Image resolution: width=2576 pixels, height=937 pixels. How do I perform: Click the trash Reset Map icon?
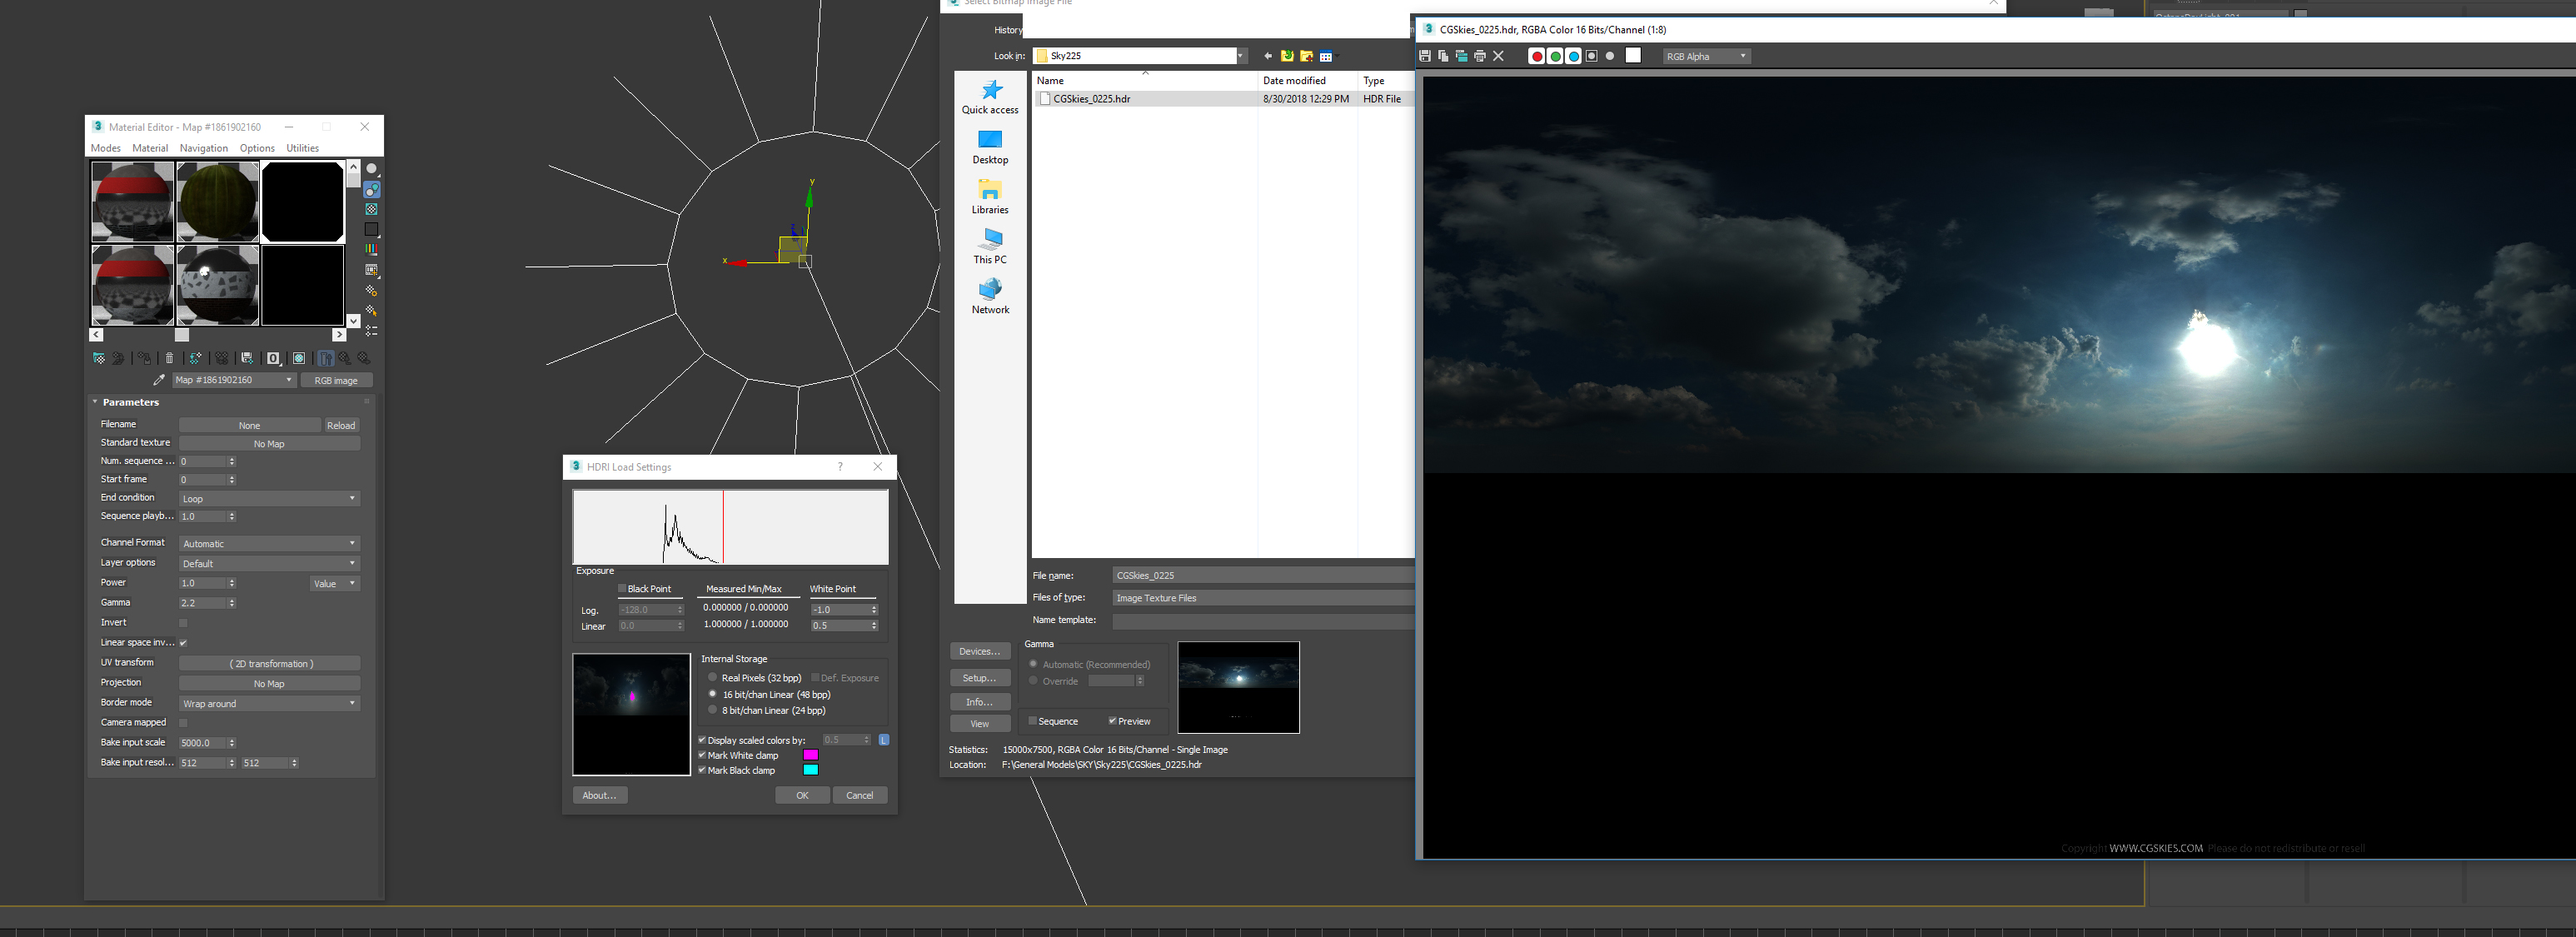169,358
